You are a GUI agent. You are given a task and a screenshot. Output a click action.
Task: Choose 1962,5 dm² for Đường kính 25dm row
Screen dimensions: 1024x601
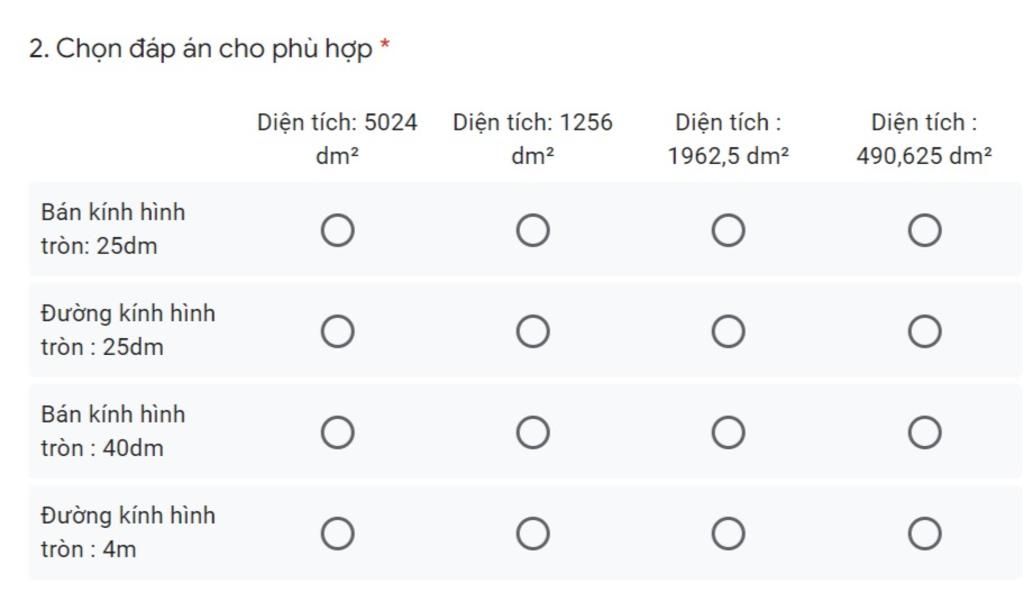coord(728,331)
